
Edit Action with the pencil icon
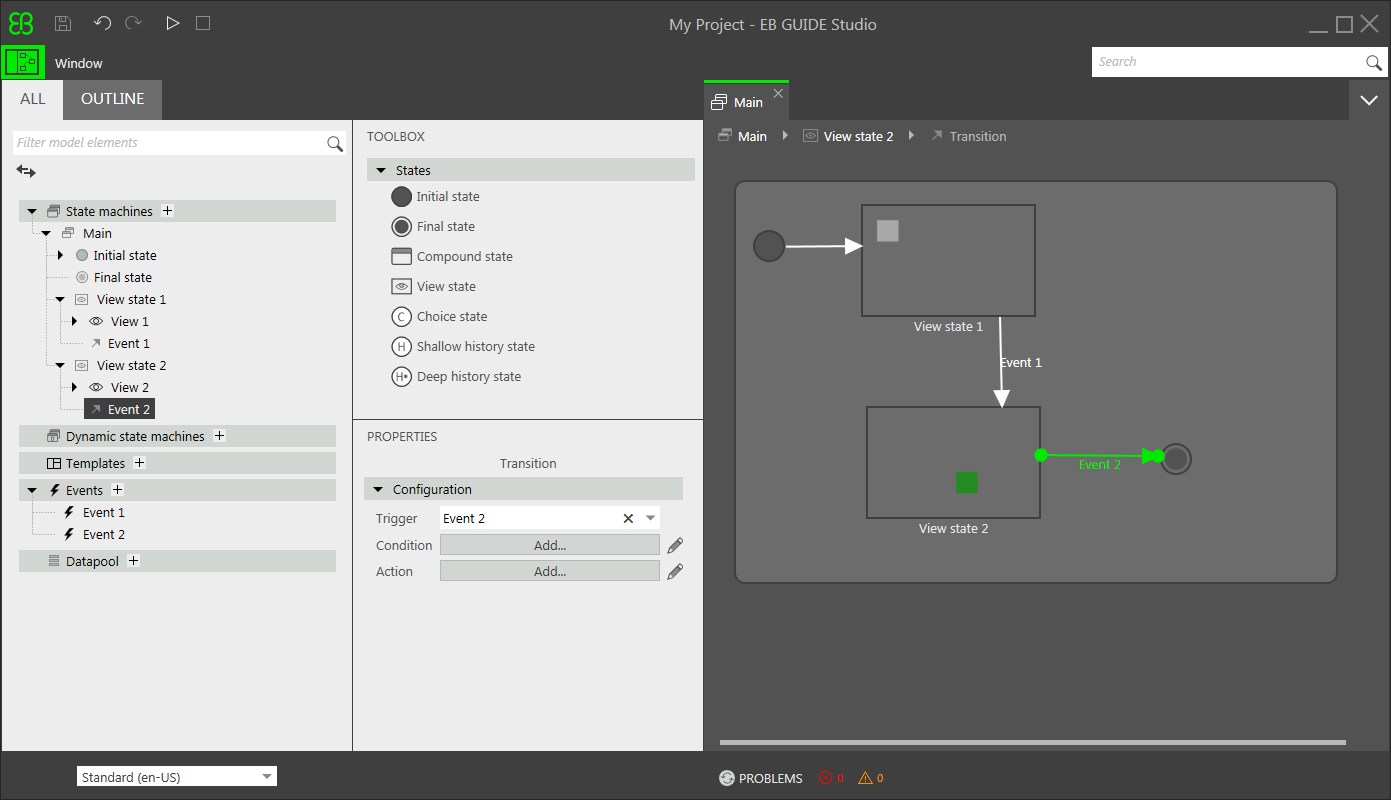tap(675, 571)
